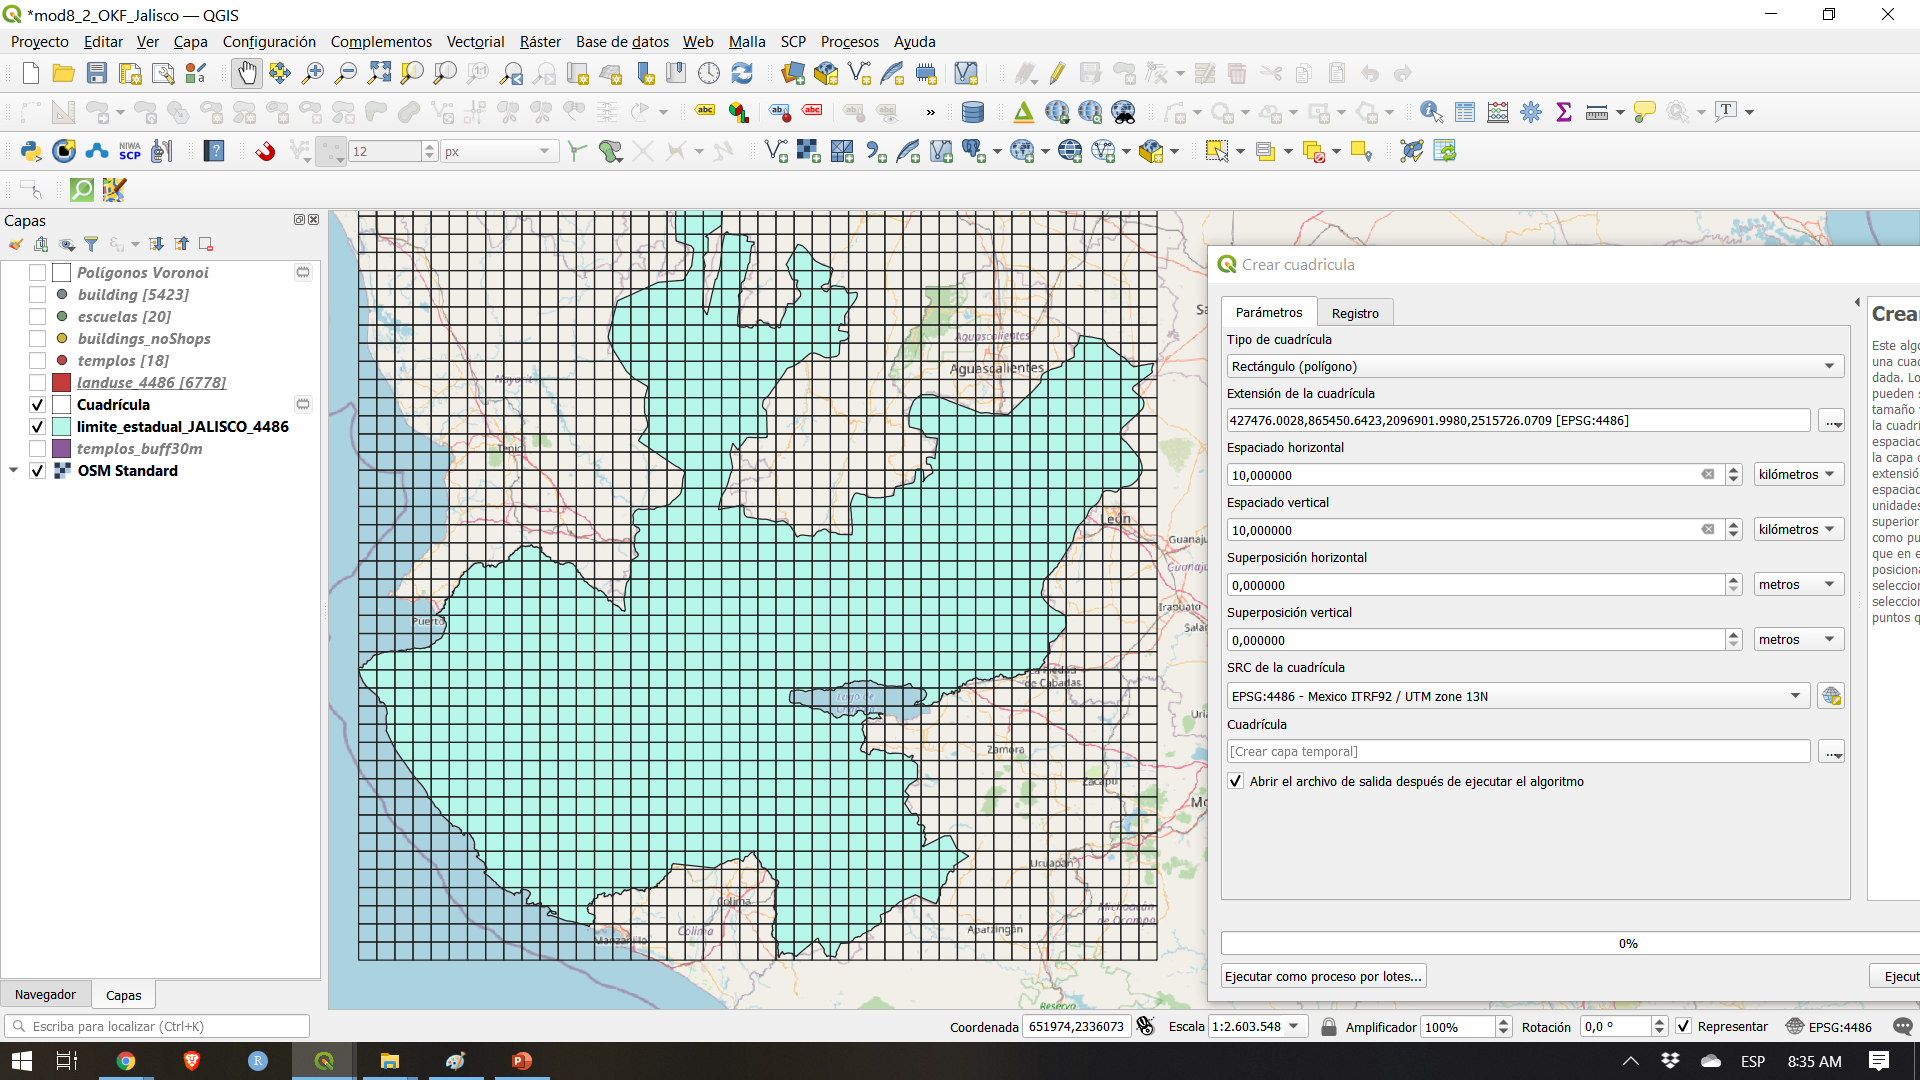Screen dimensions: 1920x1080
Task: Open the field calculator icon
Action: point(1498,112)
